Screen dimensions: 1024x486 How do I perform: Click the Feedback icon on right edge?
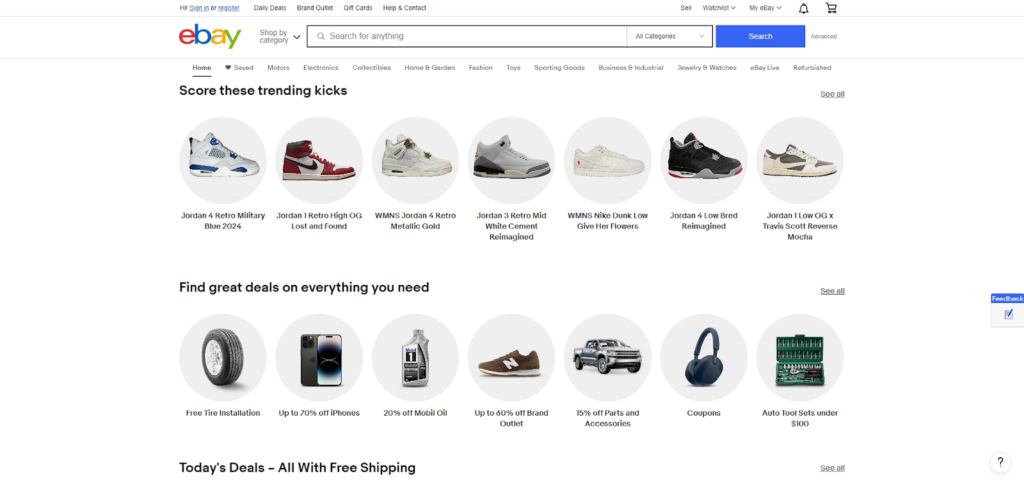point(1008,313)
